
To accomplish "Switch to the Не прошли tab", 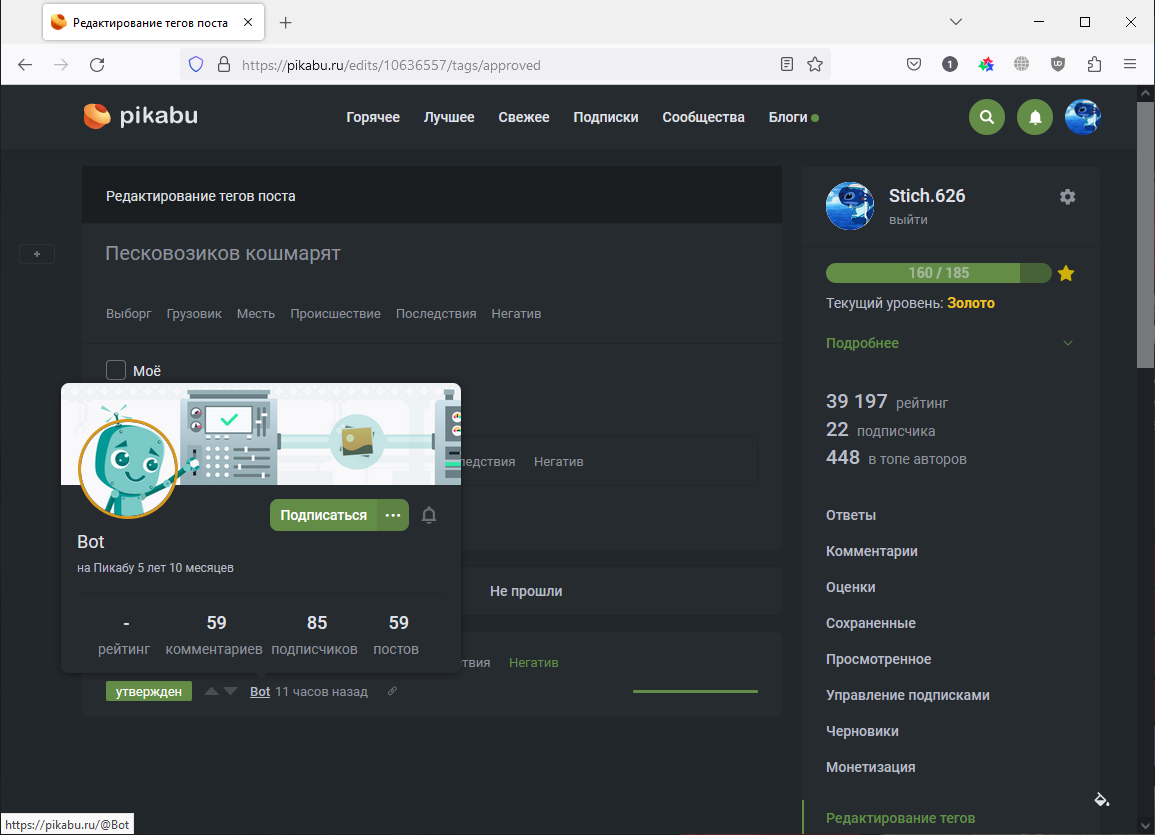I will pos(526,591).
